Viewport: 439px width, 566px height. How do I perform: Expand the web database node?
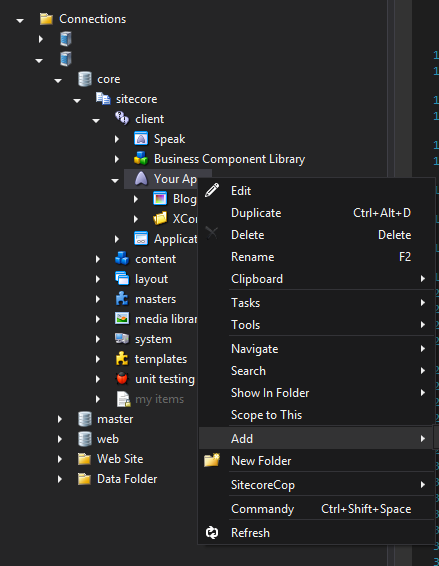click(60, 439)
